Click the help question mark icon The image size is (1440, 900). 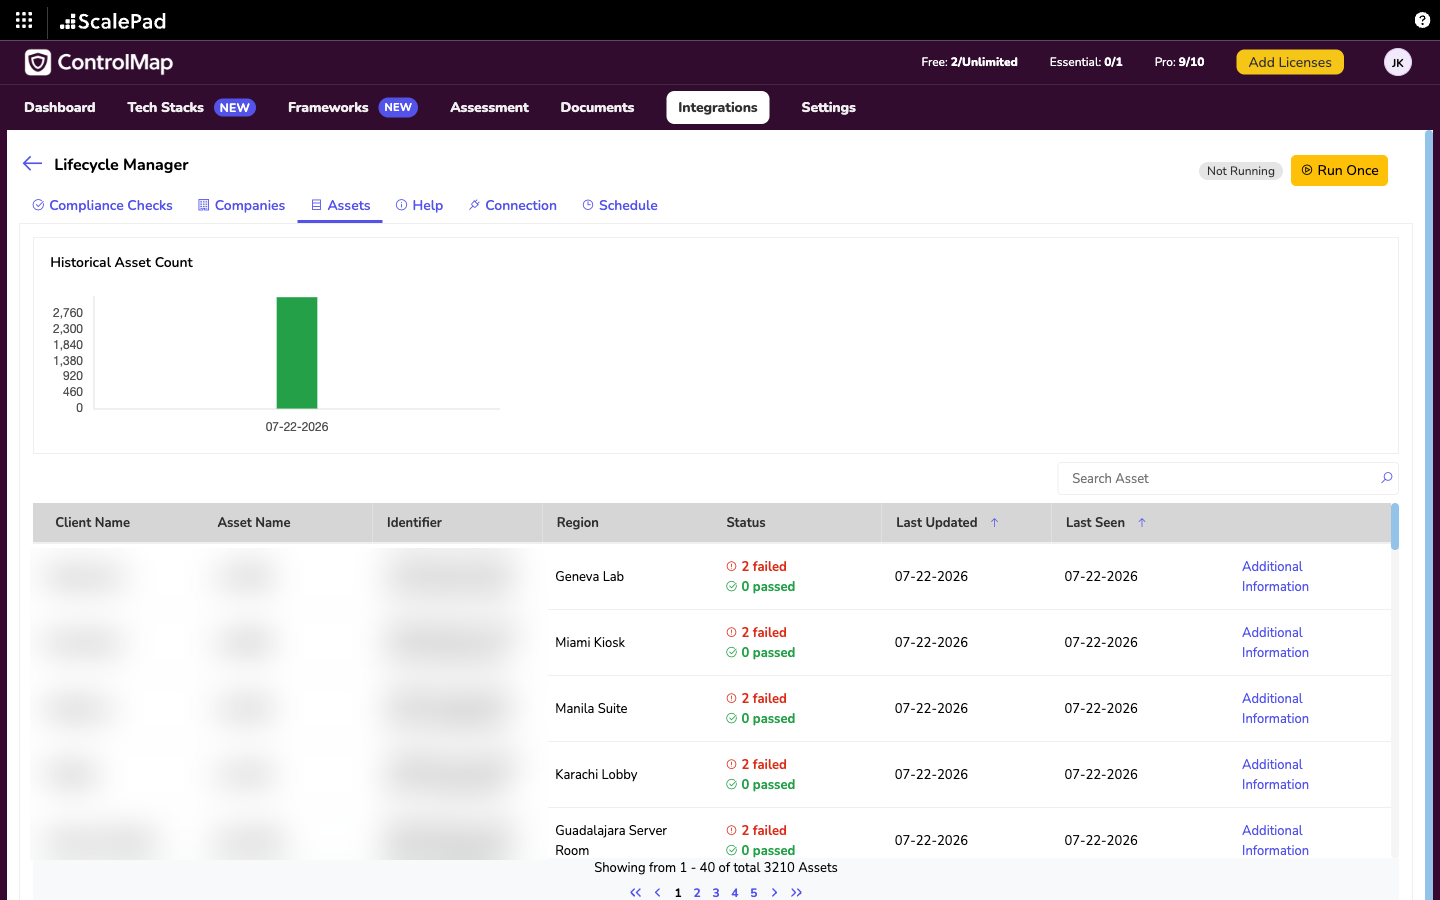pos(1422,20)
